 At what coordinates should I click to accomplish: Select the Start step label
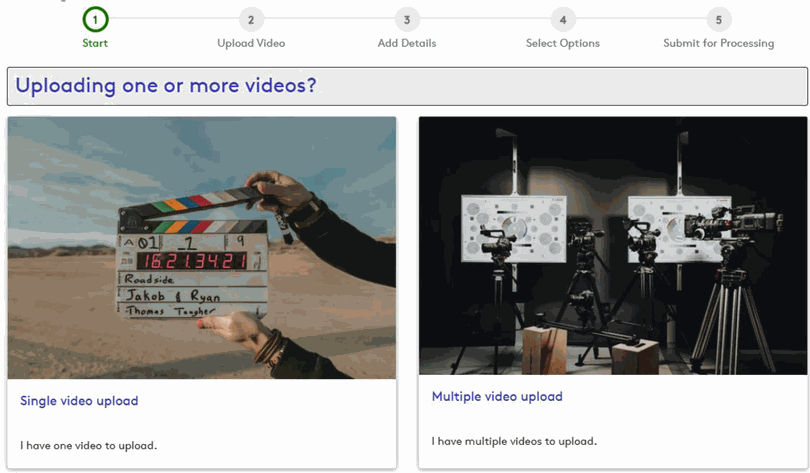tap(95, 43)
